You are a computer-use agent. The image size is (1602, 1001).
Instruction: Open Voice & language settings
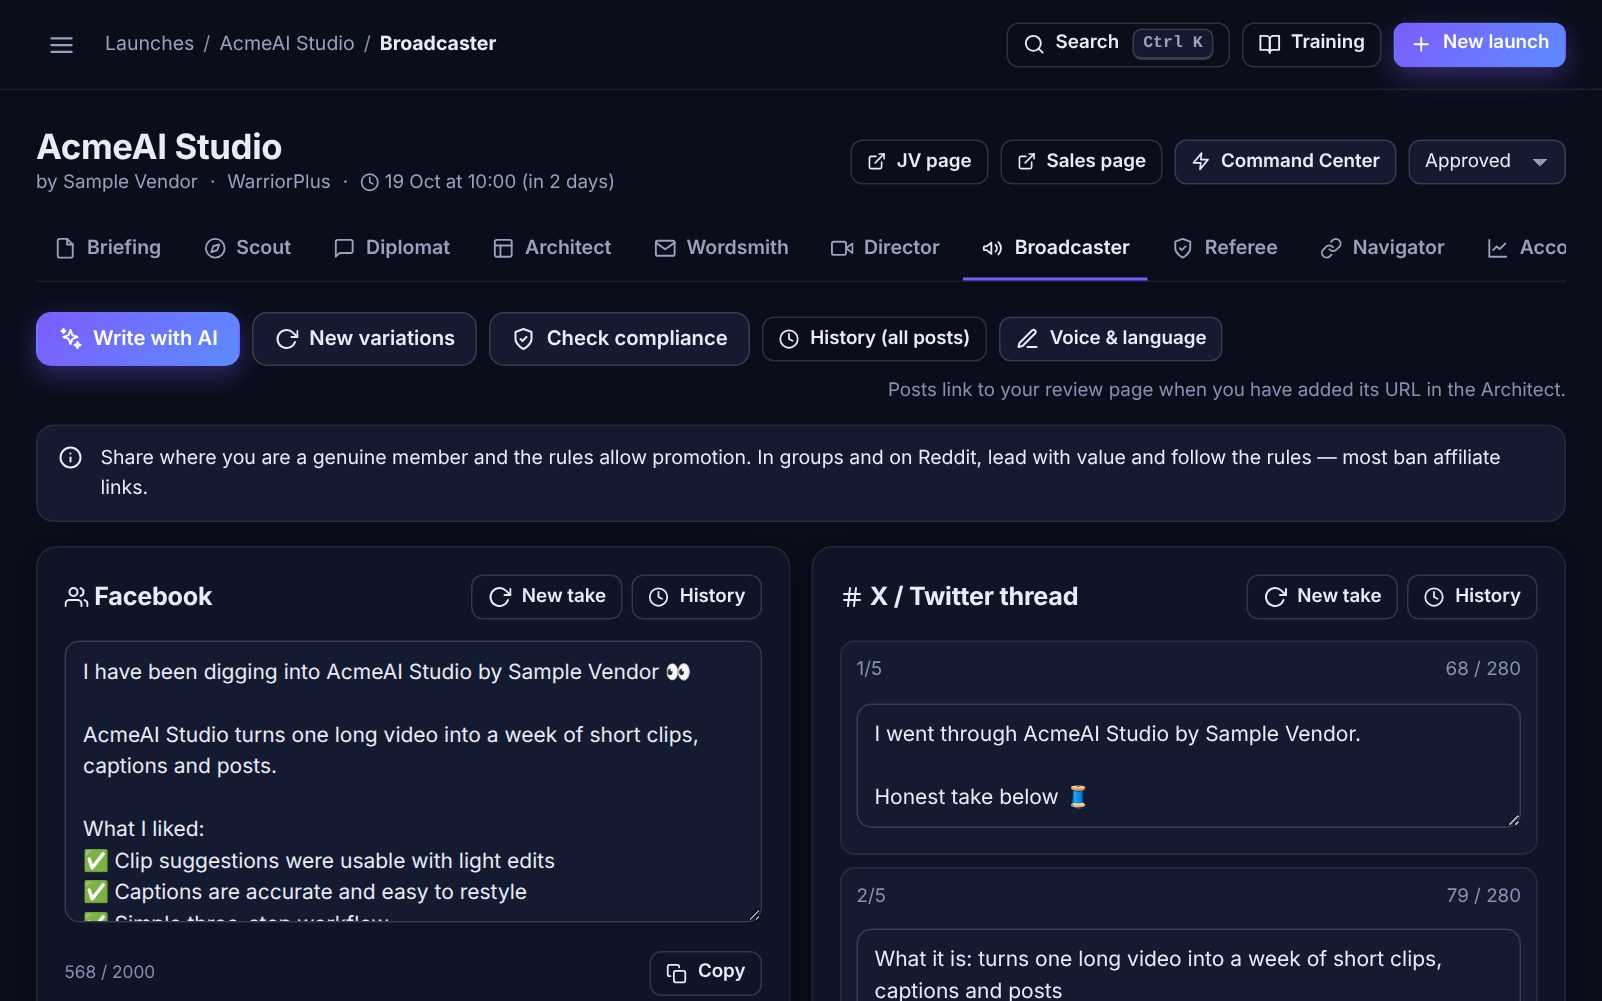tap(1110, 339)
